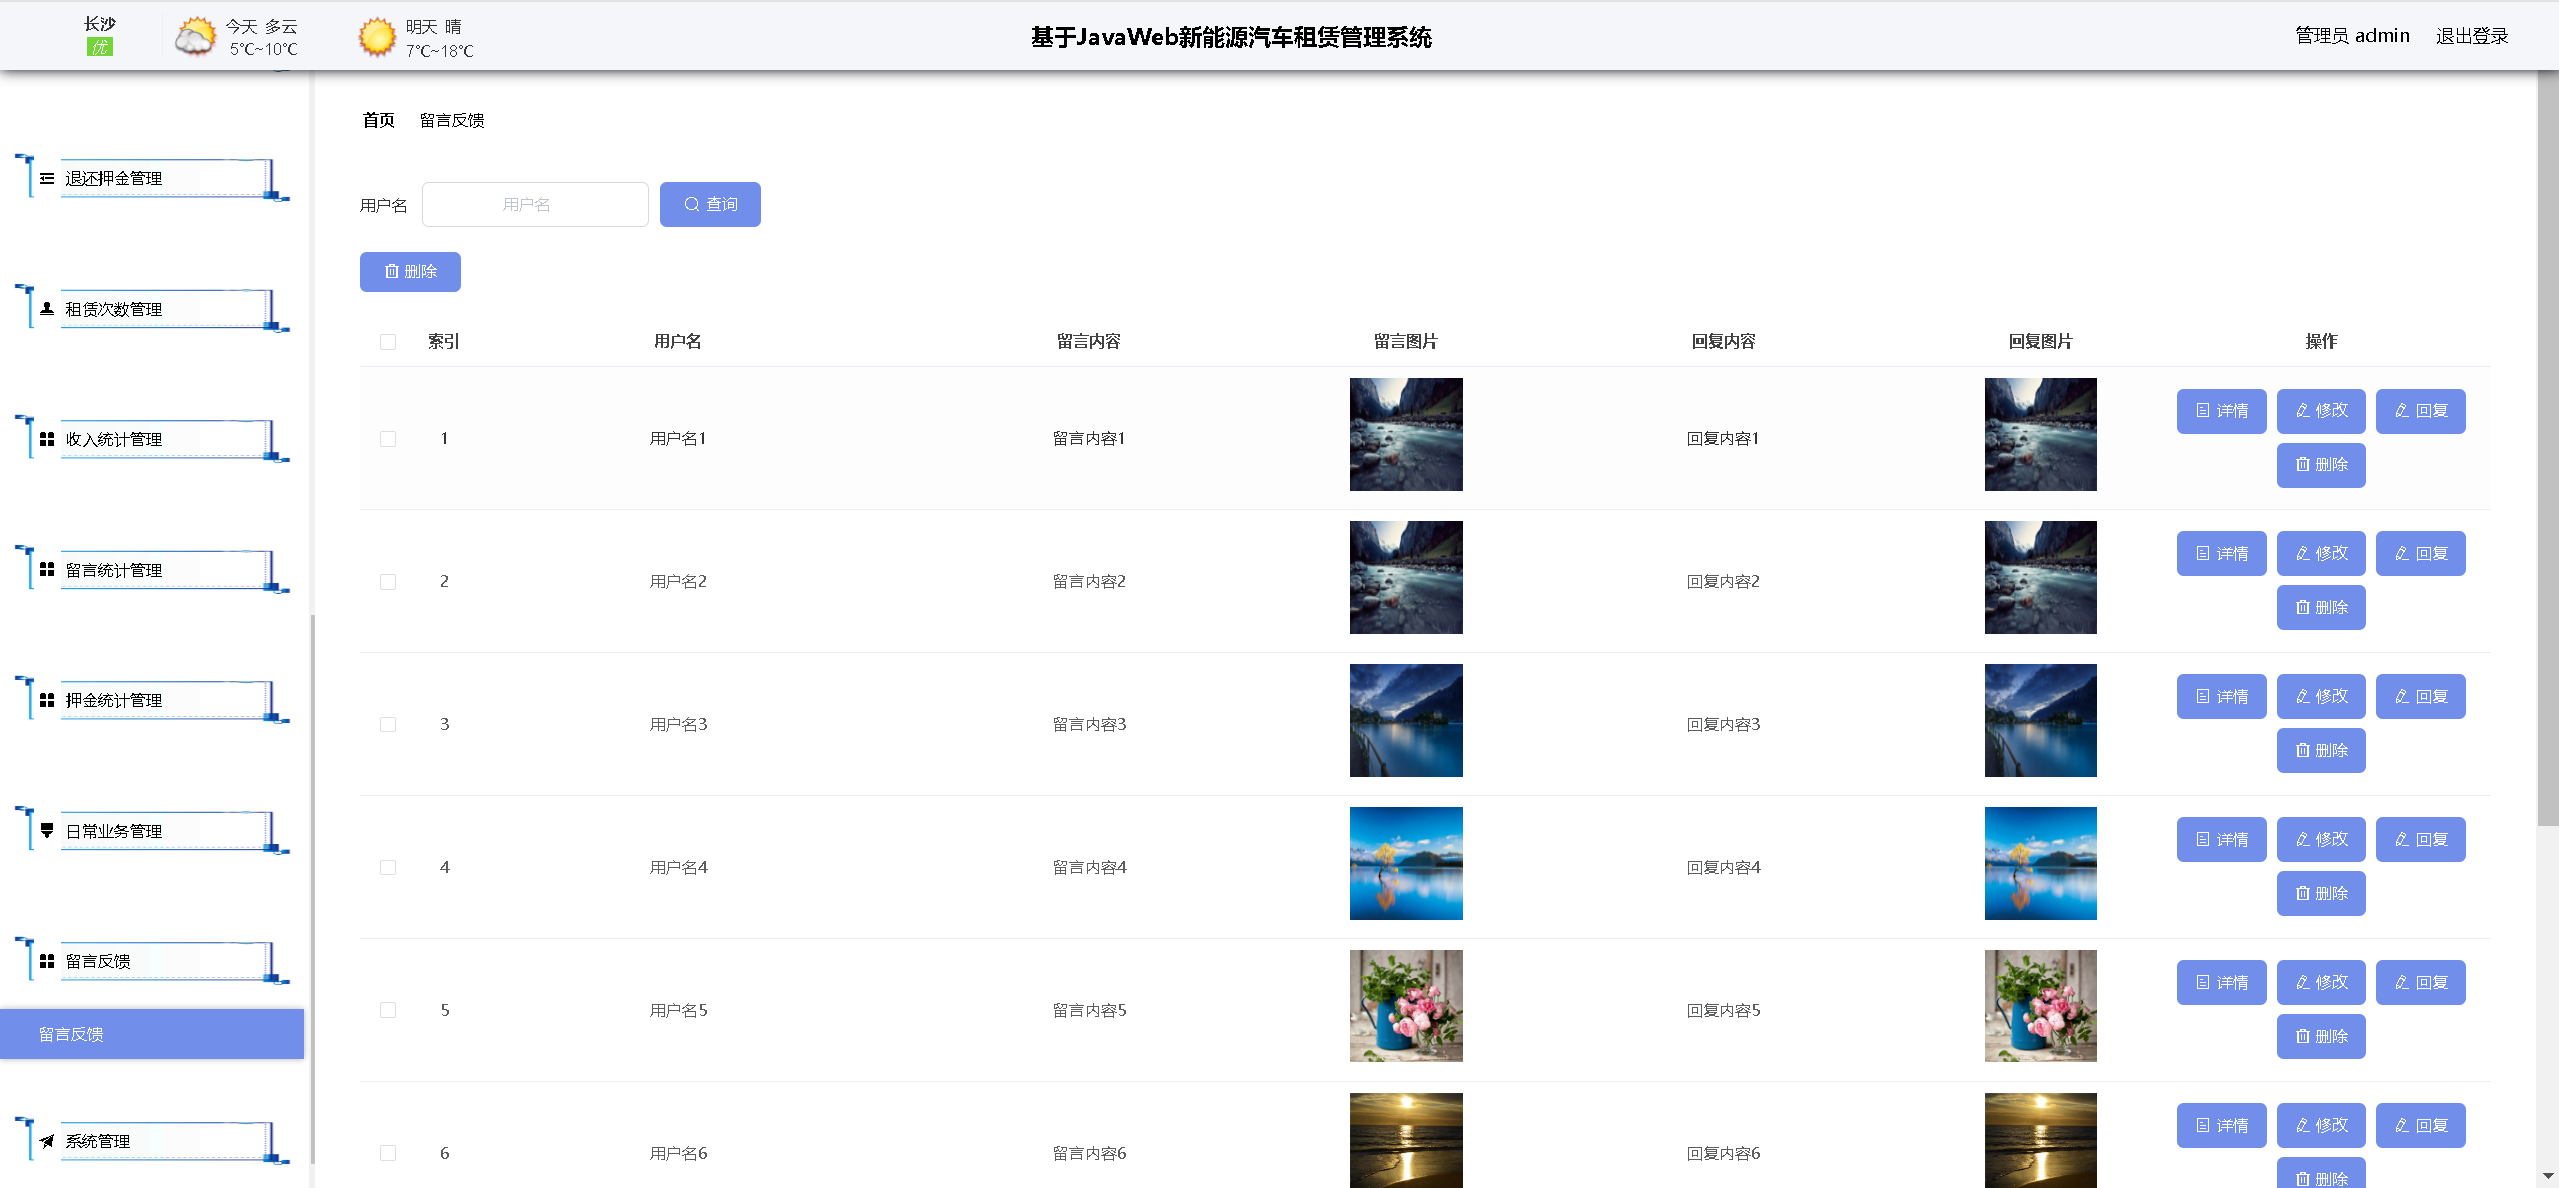Image resolution: width=2559 pixels, height=1188 pixels.
Task: Check the checkbox for row 用户名6
Action: click(x=388, y=1154)
